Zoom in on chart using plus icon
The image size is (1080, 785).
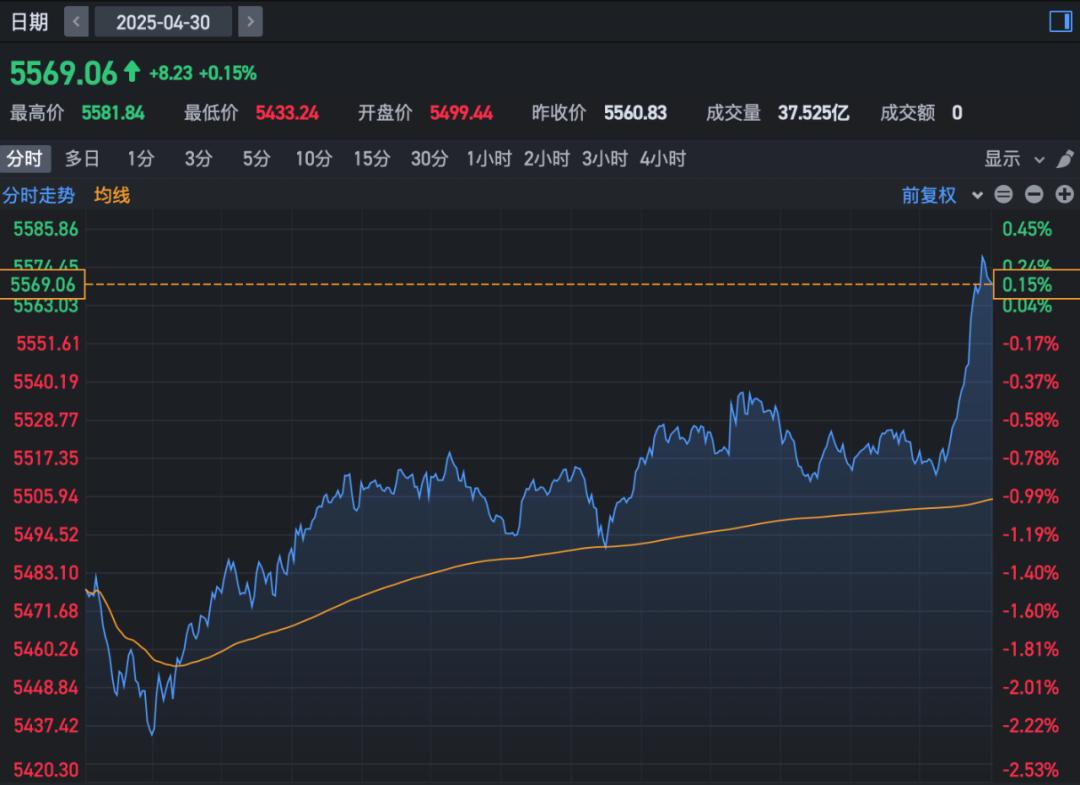[1064, 195]
